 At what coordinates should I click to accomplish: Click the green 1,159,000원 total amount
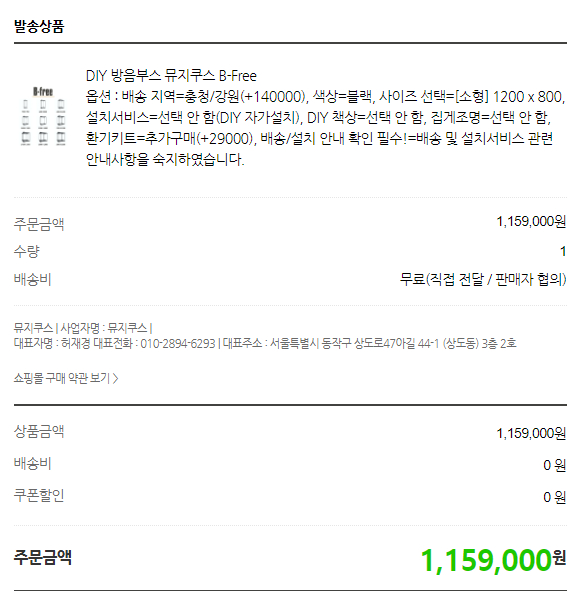(x=493, y=560)
